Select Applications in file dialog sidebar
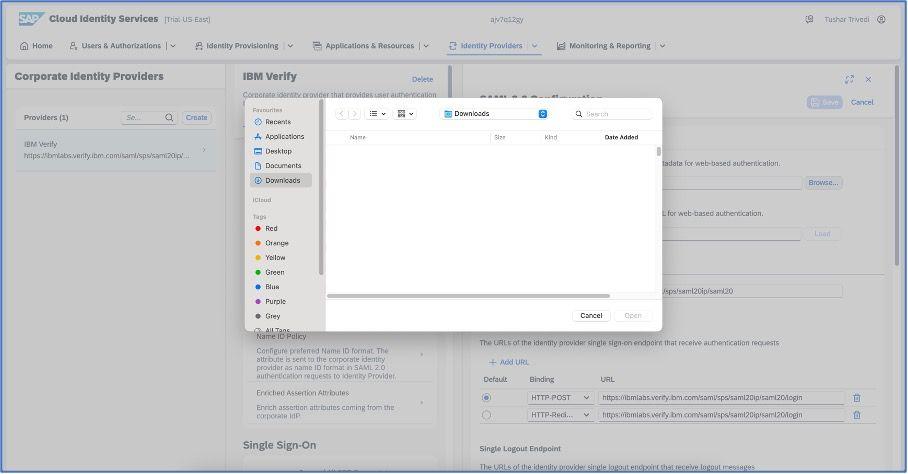 tap(281, 137)
